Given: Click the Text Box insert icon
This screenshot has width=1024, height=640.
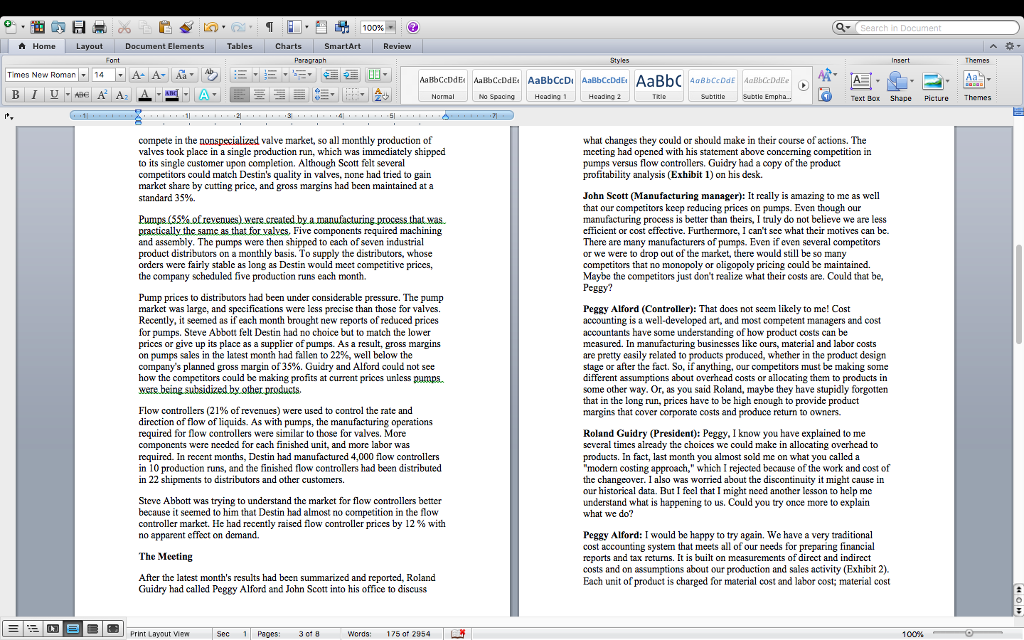Looking at the screenshot, I should [x=861, y=82].
